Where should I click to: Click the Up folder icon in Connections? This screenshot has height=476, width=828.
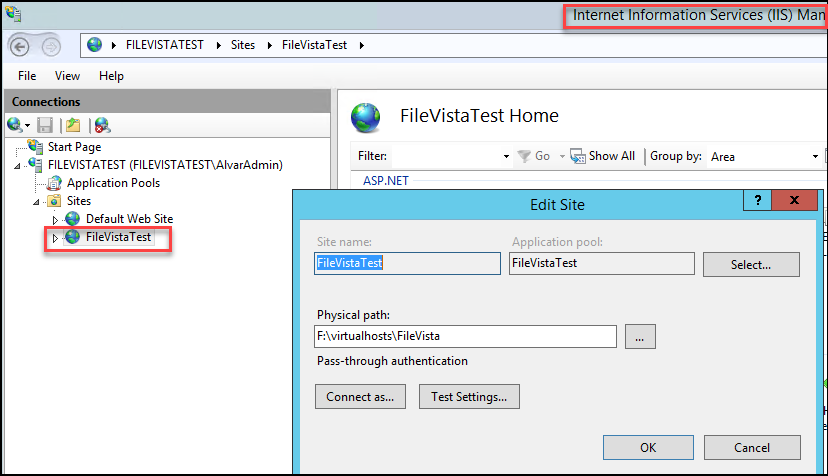pos(73,125)
